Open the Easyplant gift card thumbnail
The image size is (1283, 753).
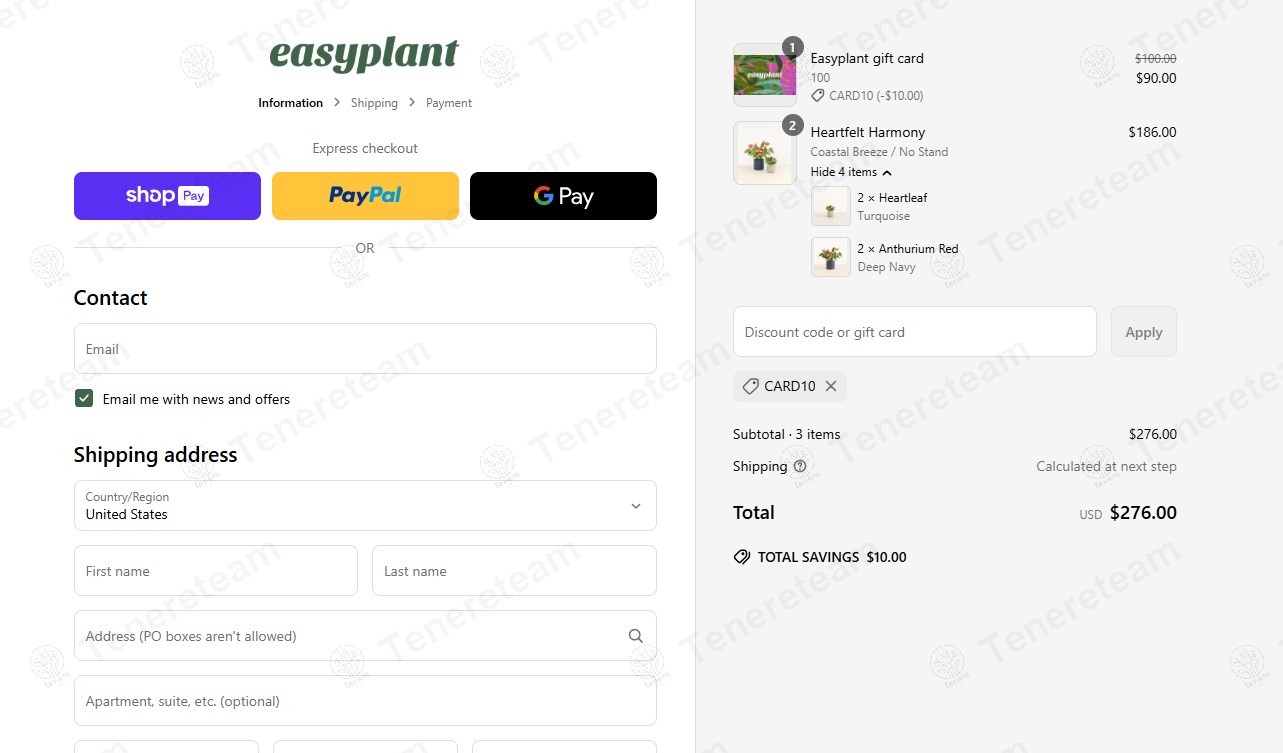pyautogui.click(x=765, y=75)
